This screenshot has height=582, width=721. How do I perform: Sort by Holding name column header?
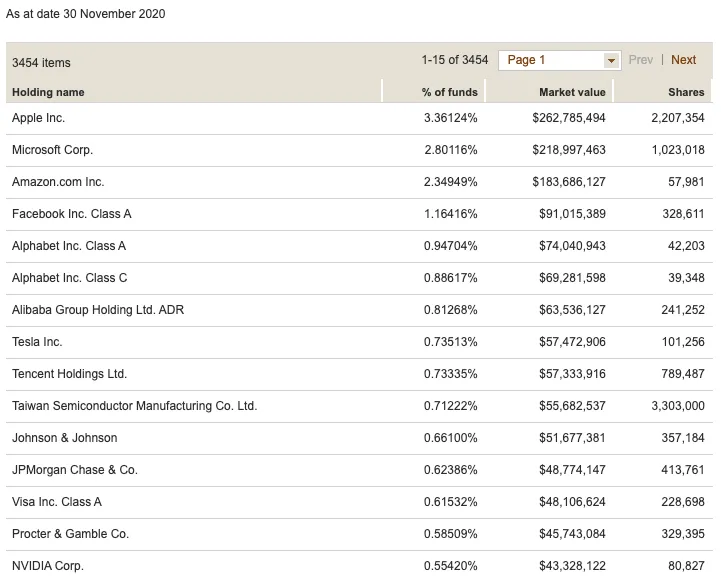click(48, 92)
